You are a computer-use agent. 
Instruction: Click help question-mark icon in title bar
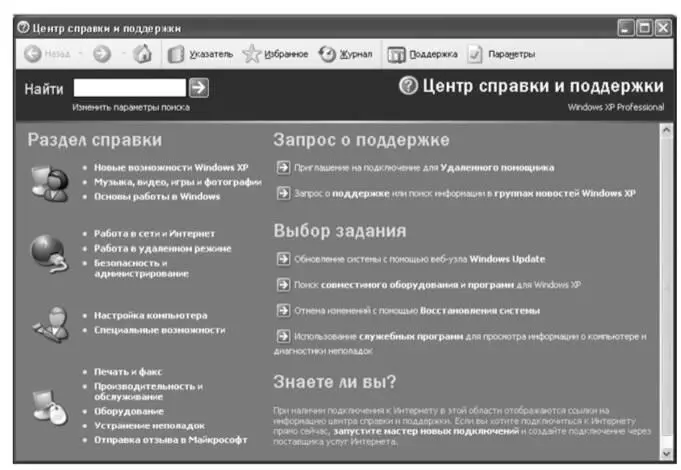(23, 28)
